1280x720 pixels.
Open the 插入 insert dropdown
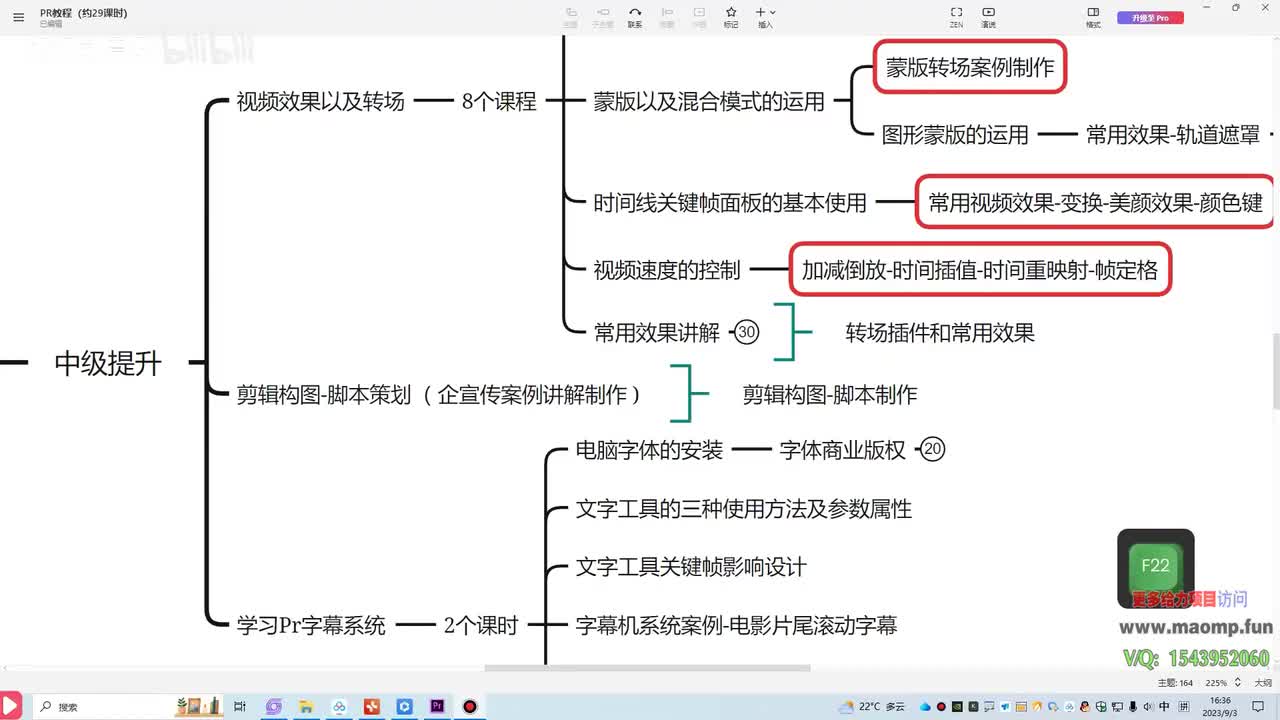pos(766,17)
